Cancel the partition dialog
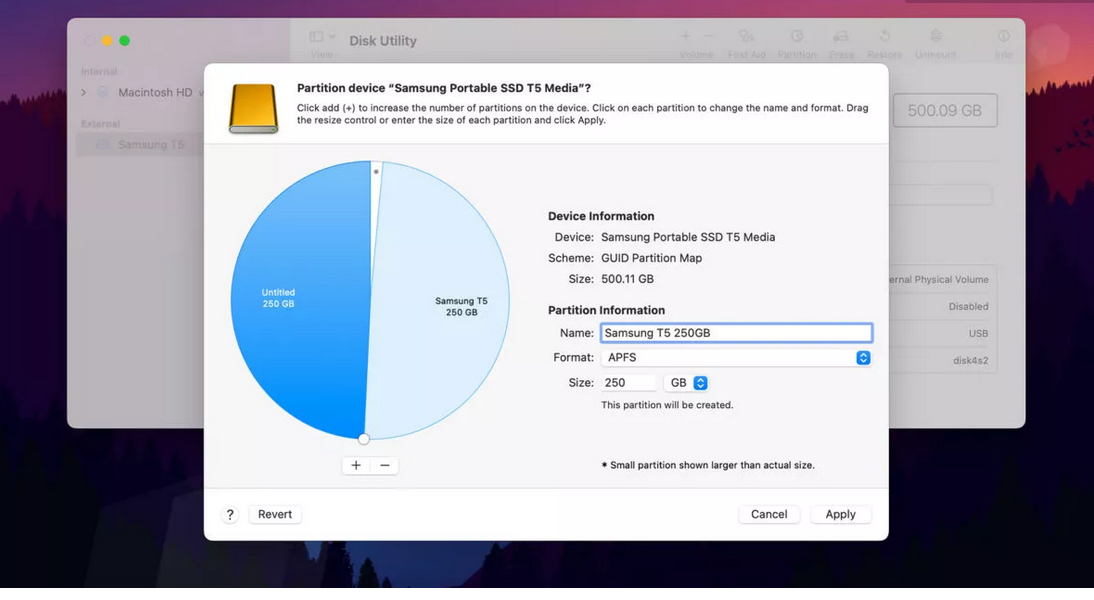Screen dimensions: 1094x600 coord(769,514)
